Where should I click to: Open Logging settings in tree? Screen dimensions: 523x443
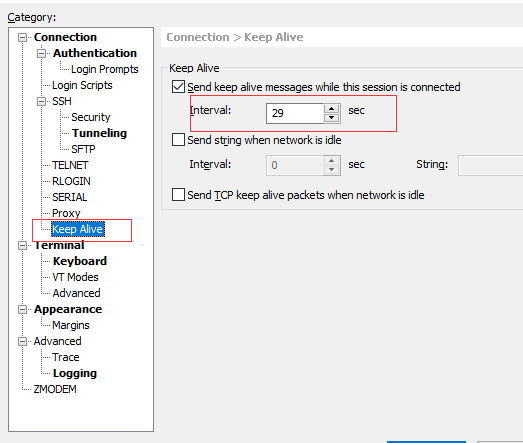tap(75, 373)
